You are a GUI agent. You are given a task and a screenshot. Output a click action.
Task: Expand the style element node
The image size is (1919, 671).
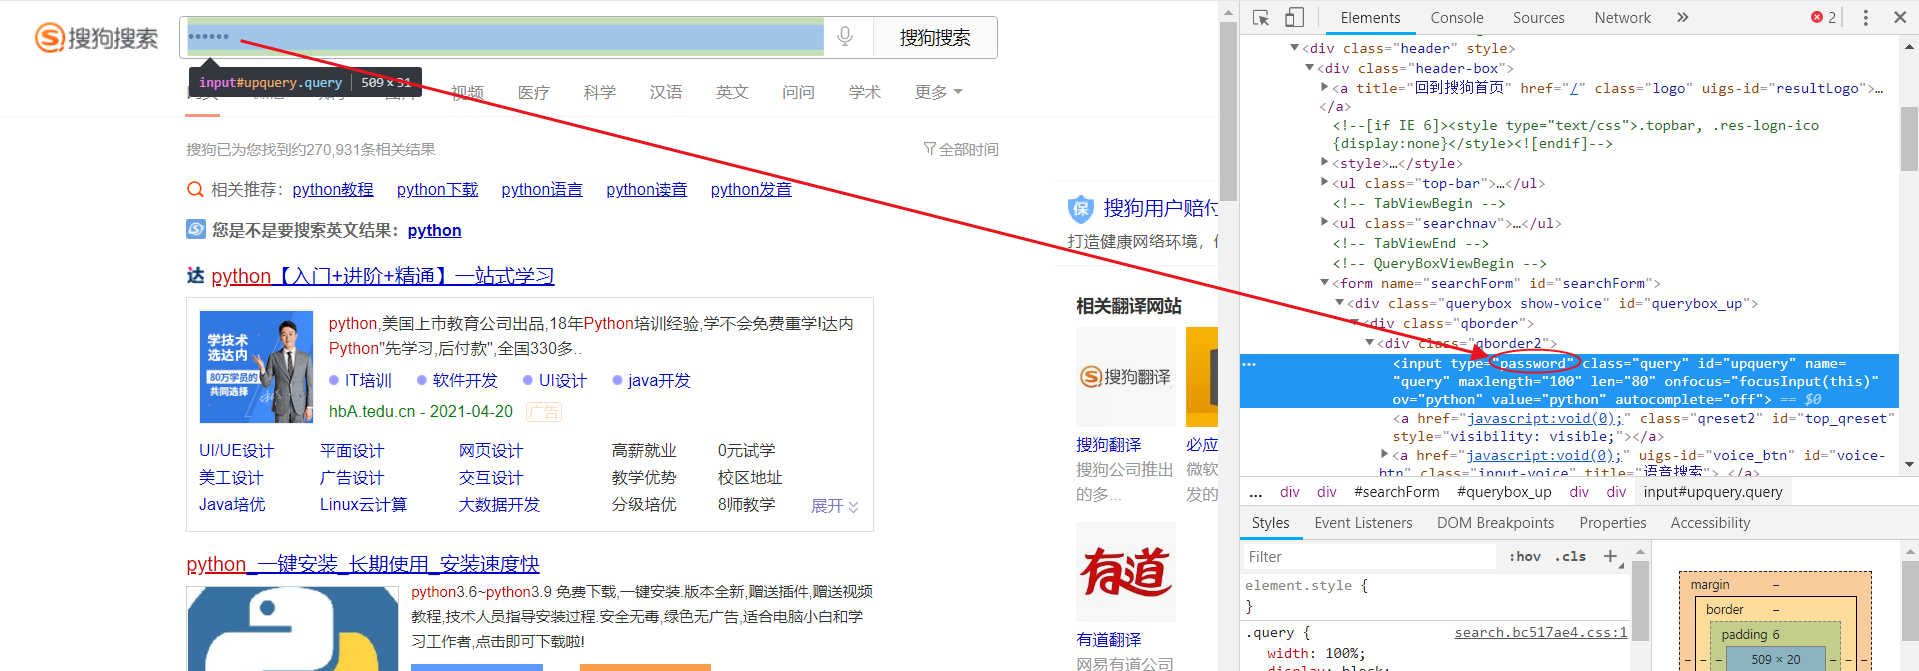[1325, 163]
